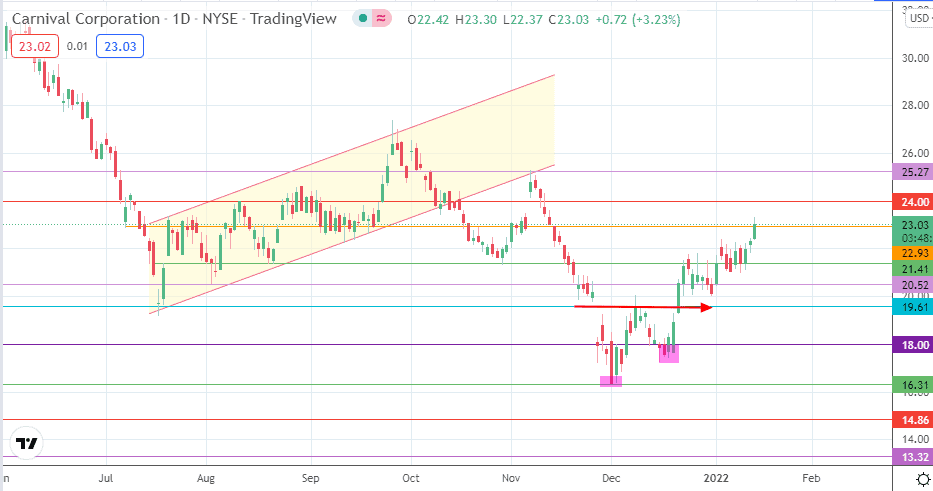Click the orange 22.93 price label
The image size is (933, 491).
click(x=913, y=253)
